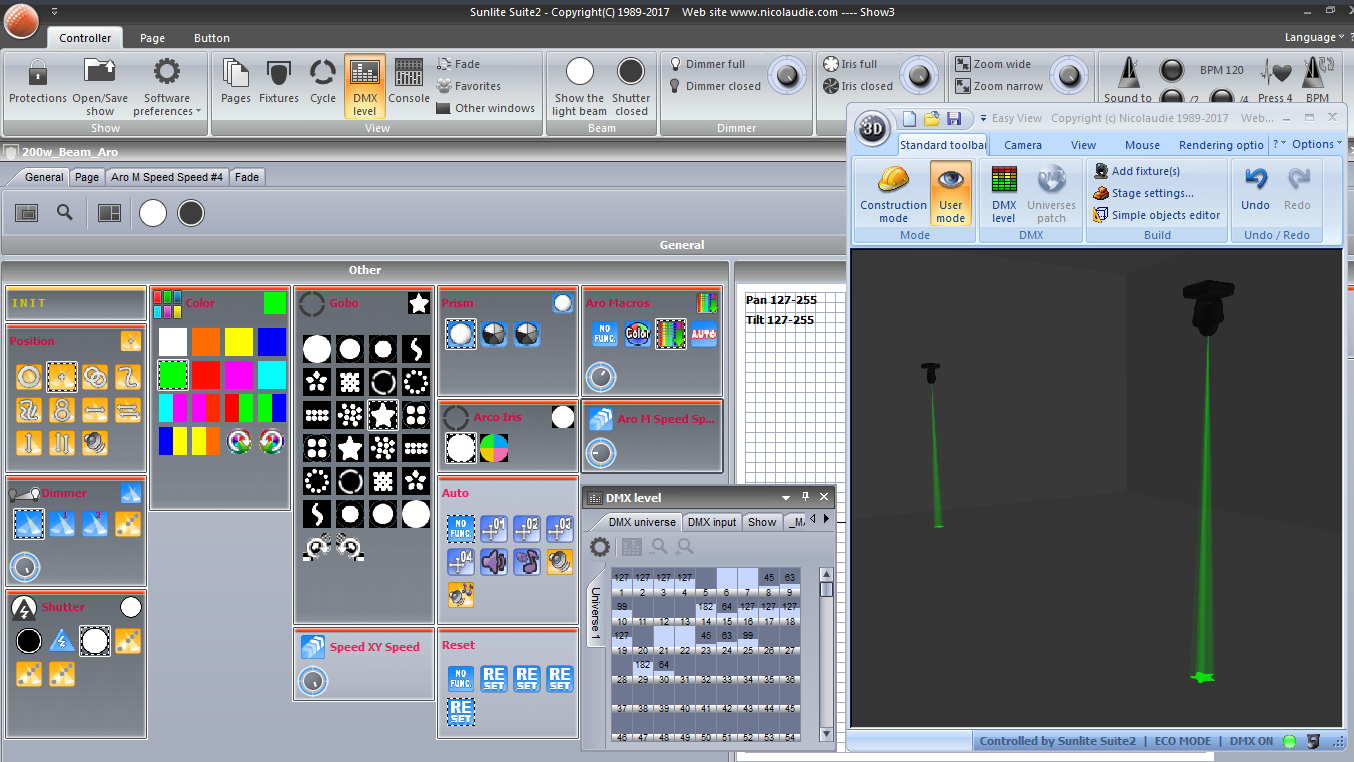Viewport: 1354px width, 762px height.
Task: Click the Dimmer full button
Action: (707, 64)
